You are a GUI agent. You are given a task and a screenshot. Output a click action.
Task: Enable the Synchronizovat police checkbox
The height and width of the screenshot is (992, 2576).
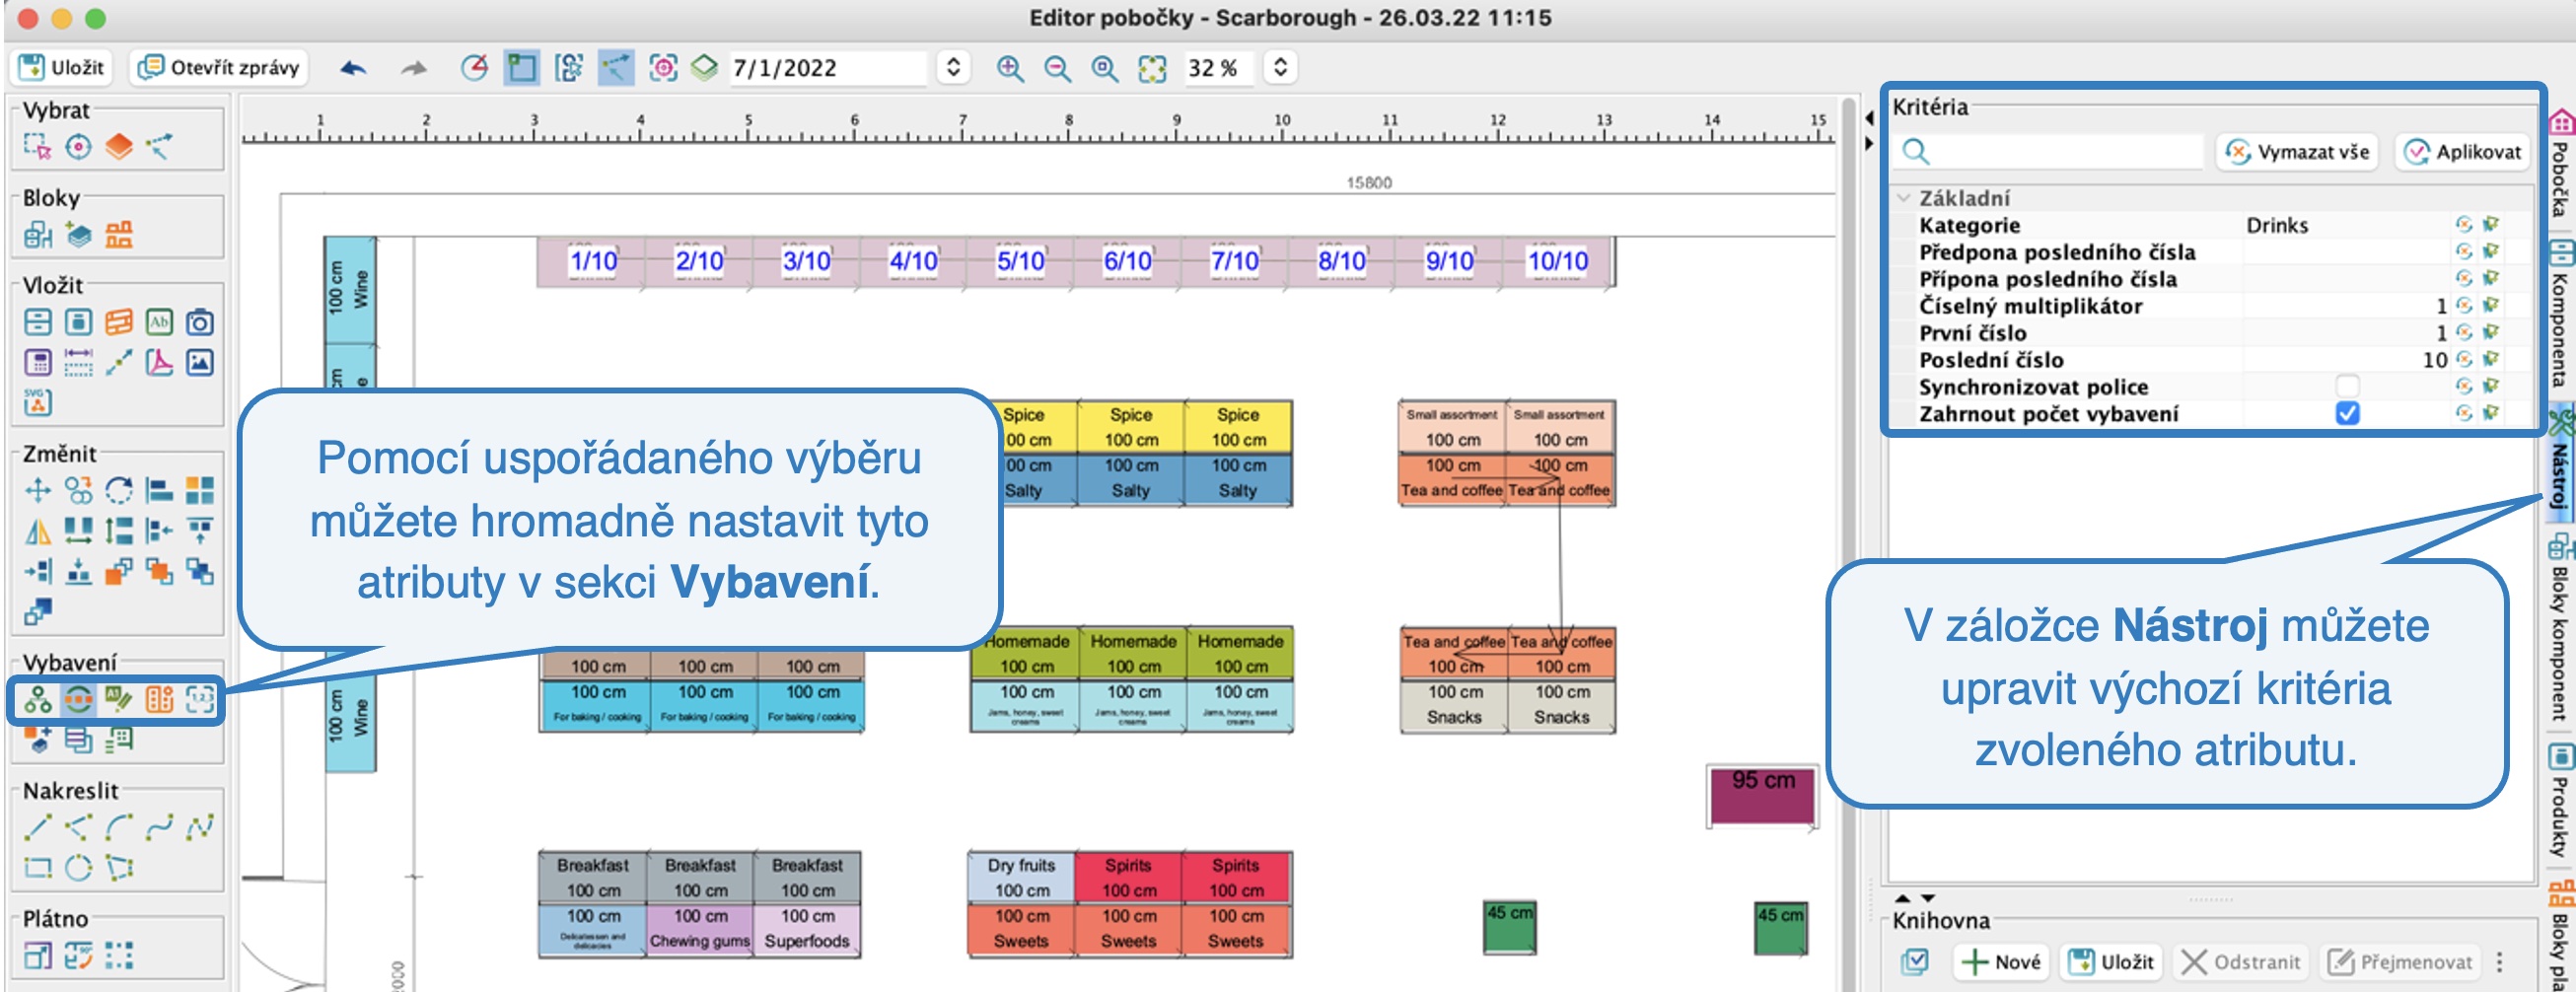pyautogui.click(x=2347, y=386)
